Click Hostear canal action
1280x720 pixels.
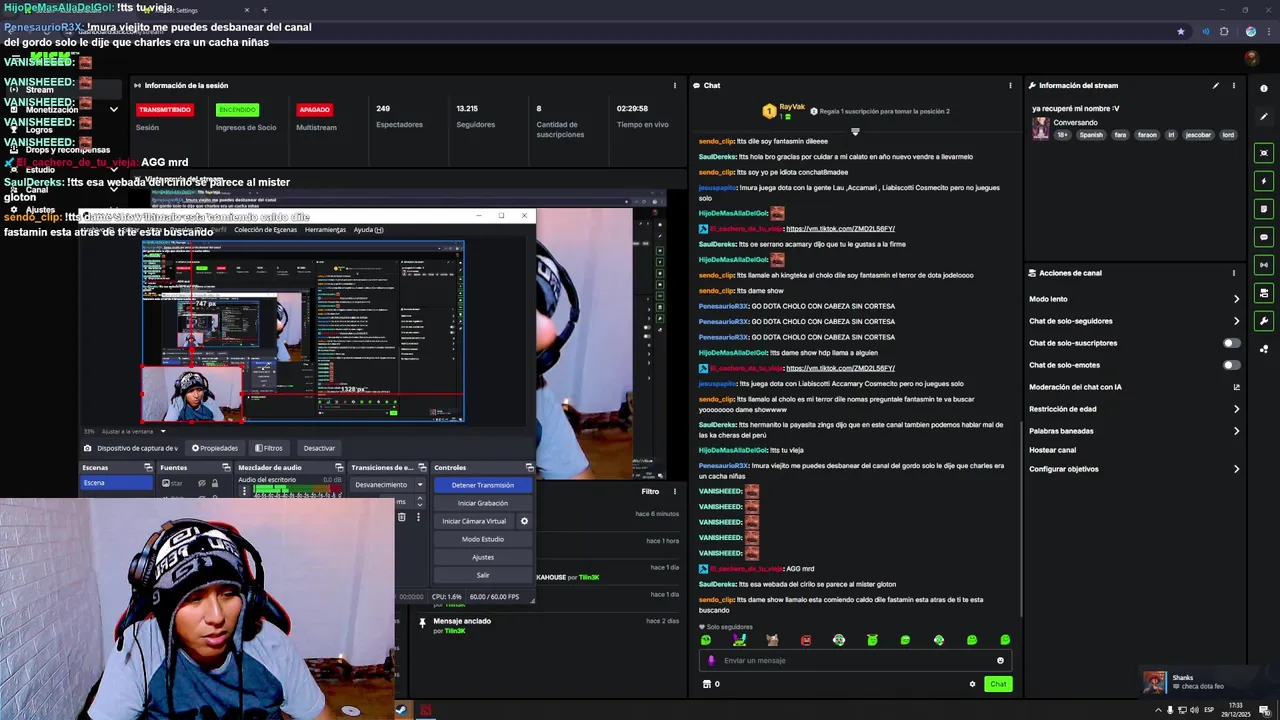[1052, 450]
